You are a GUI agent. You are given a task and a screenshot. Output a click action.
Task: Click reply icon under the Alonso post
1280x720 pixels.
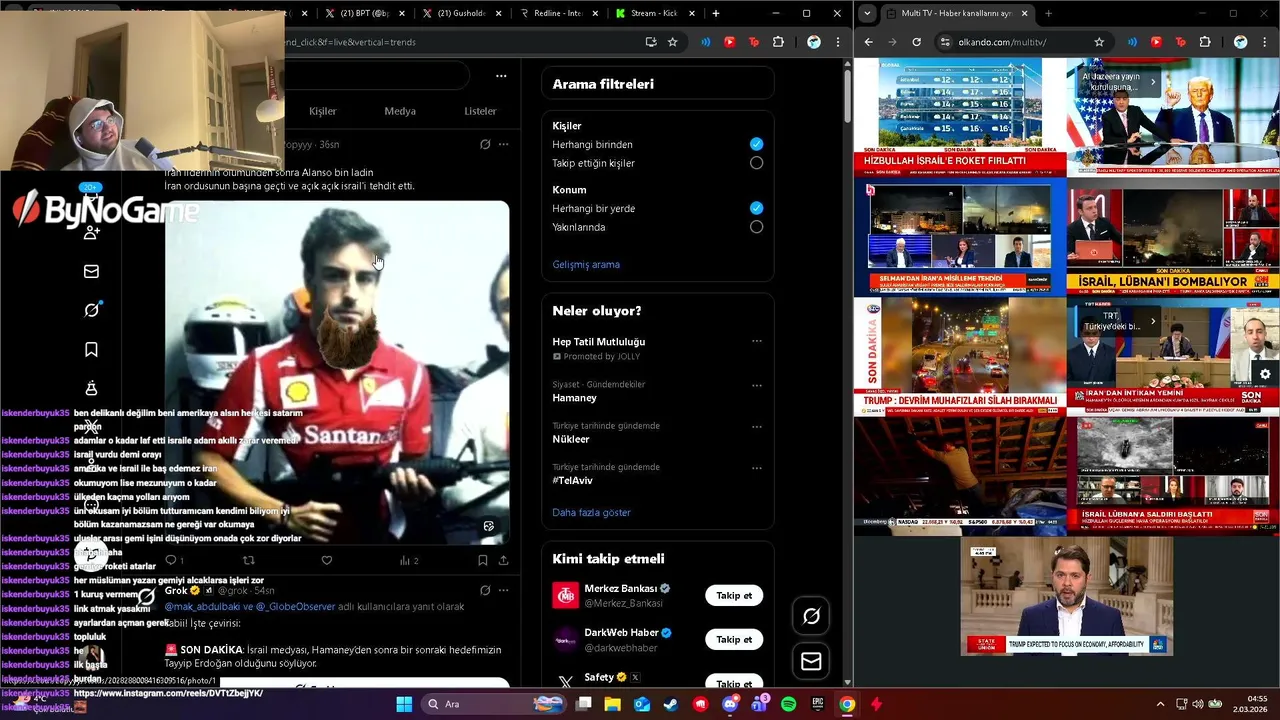171,561
